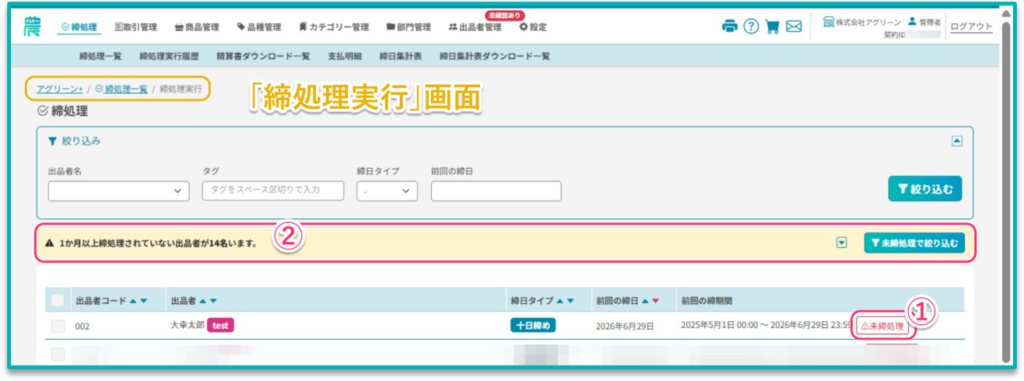Open the 締日タイプ dropdown
The width and height of the screenshot is (1024, 381).
[x=387, y=191]
